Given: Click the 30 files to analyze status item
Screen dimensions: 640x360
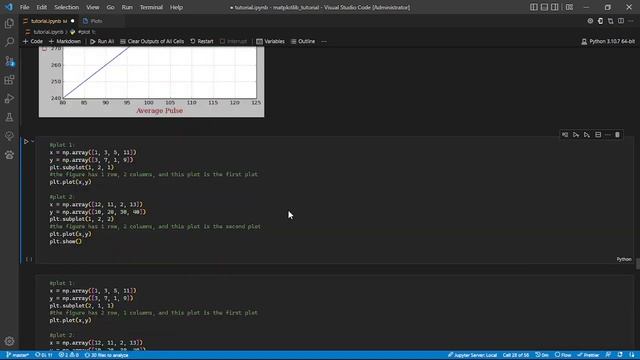Looking at the screenshot, I should (x=106, y=355).
